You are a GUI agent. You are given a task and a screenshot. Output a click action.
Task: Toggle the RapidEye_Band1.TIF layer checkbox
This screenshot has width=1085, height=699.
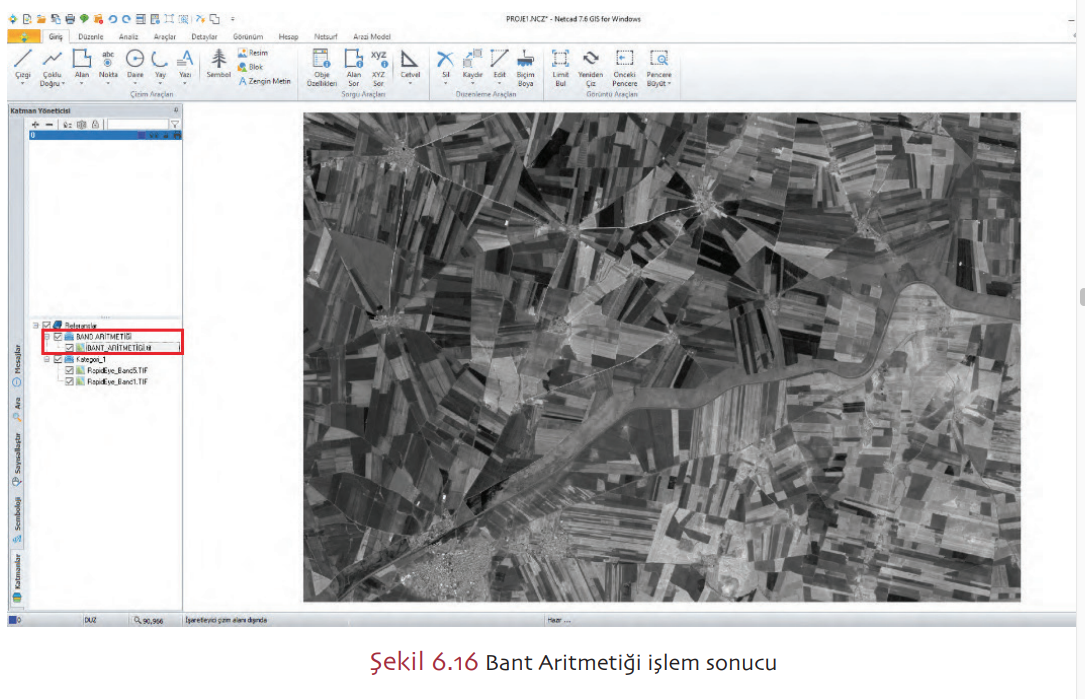(x=69, y=381)
